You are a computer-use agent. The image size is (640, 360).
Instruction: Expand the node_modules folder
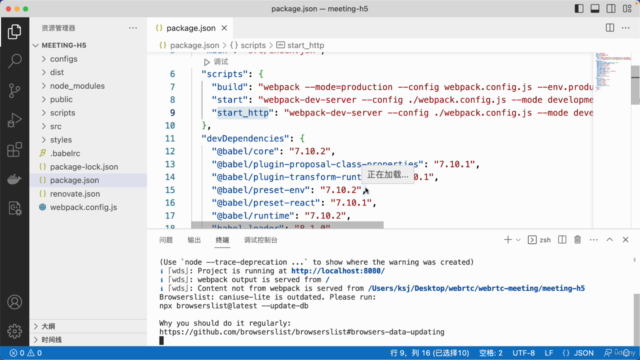point(88,86)
